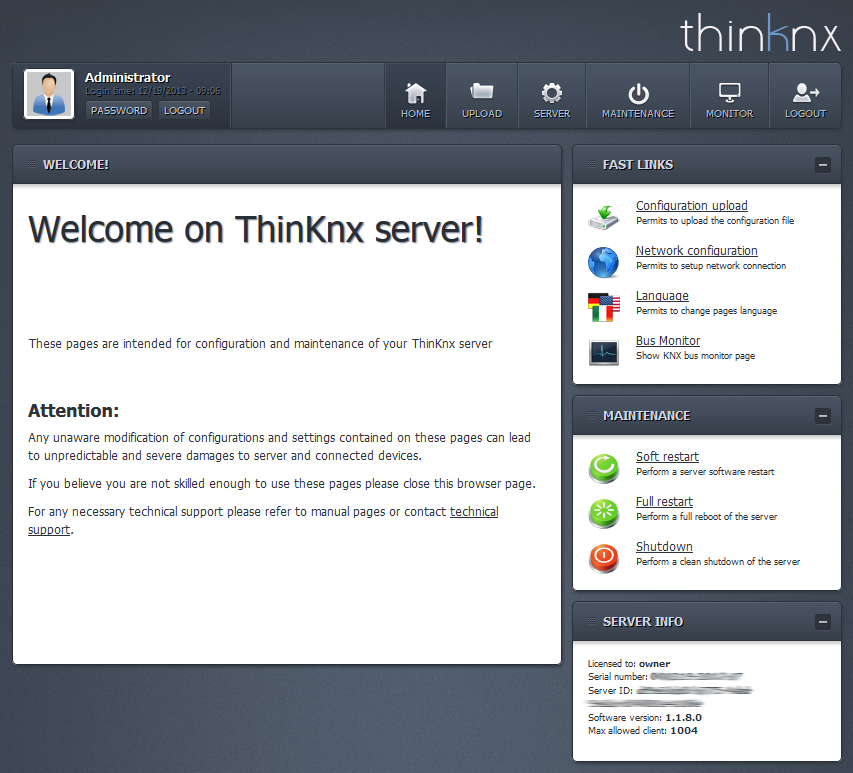Open the SERVER menu label
The height and width of the screenshot is (773, 853).
point(552,114)
